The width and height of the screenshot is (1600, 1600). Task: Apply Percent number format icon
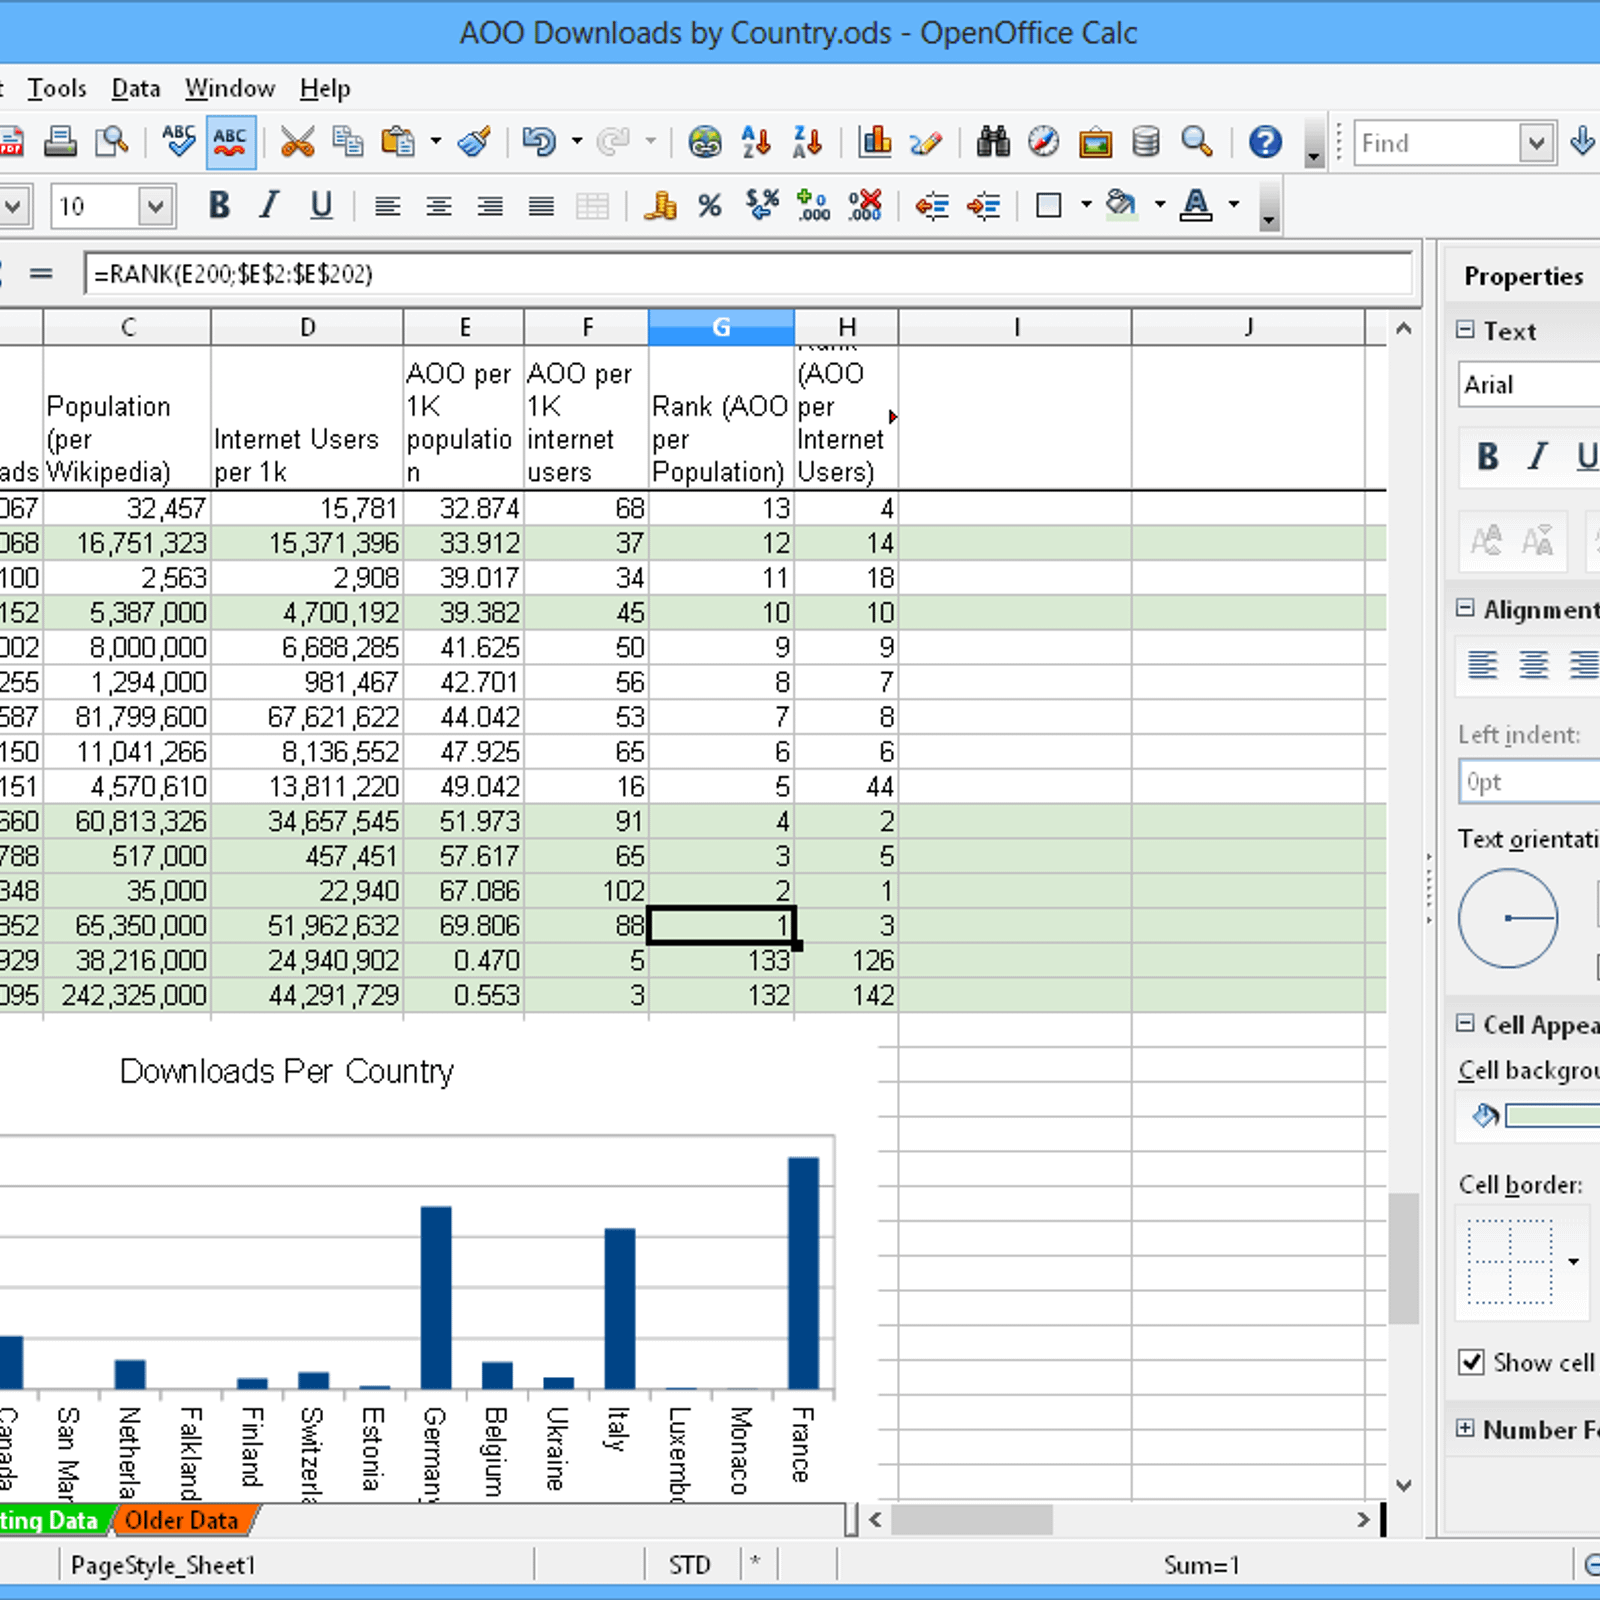click(x=710, y=206)
